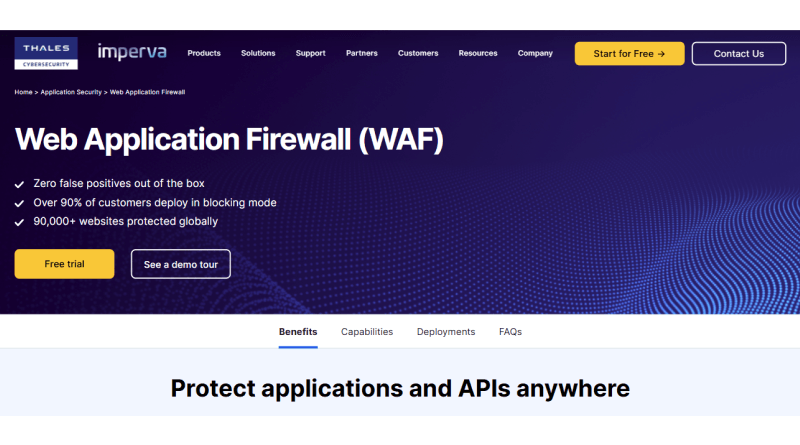Click Web Application Firewall breadcrumb

[147, 92]
